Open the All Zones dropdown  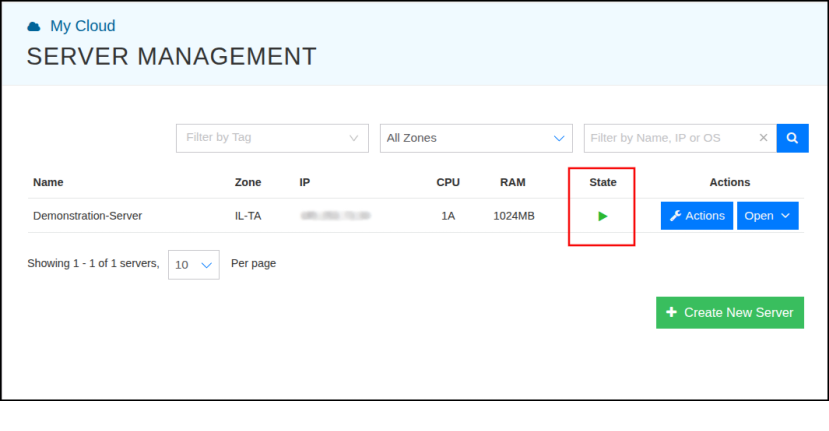(475, 138)
